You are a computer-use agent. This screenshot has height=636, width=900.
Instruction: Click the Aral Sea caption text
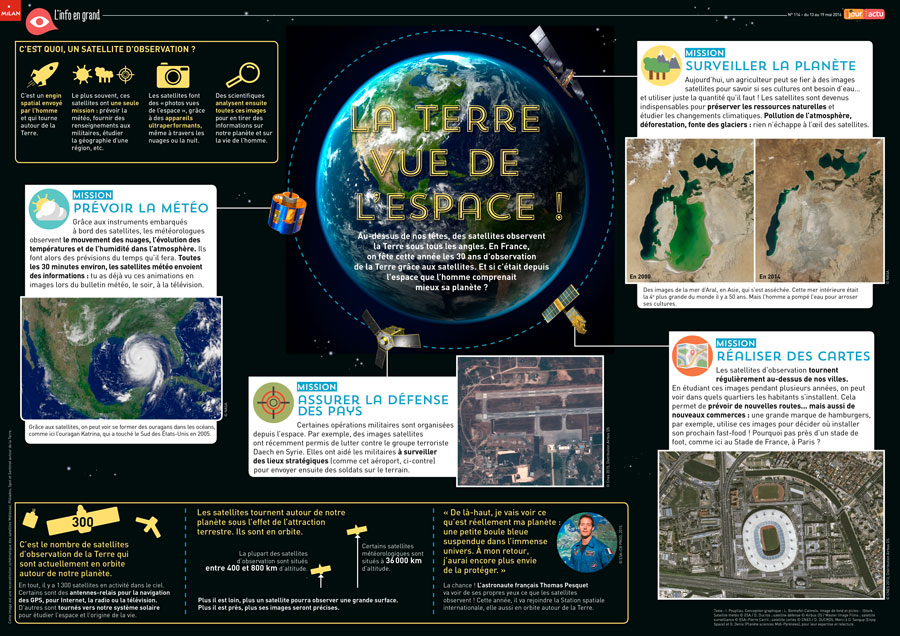tap(751, 297)
